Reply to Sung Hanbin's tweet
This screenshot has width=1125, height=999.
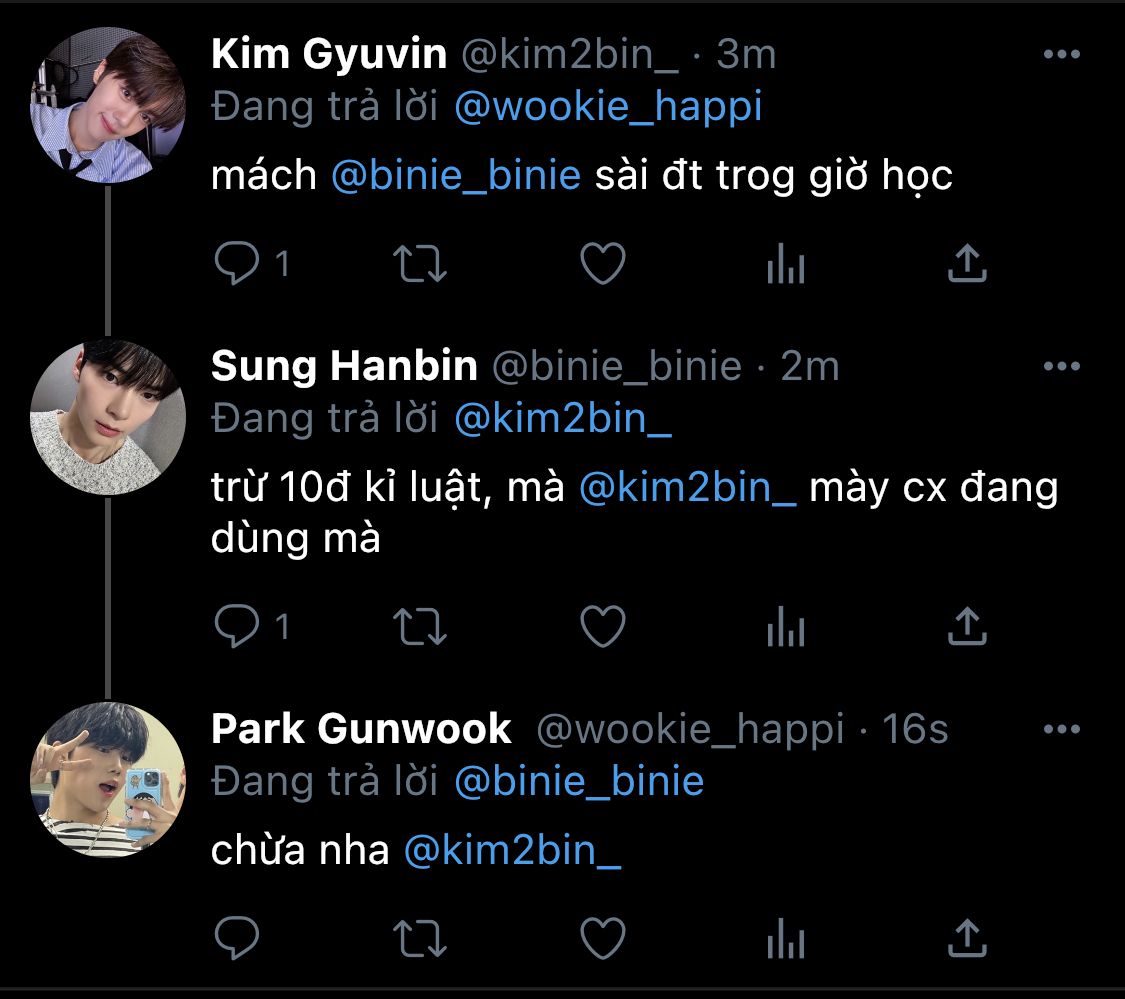(238, 627)
